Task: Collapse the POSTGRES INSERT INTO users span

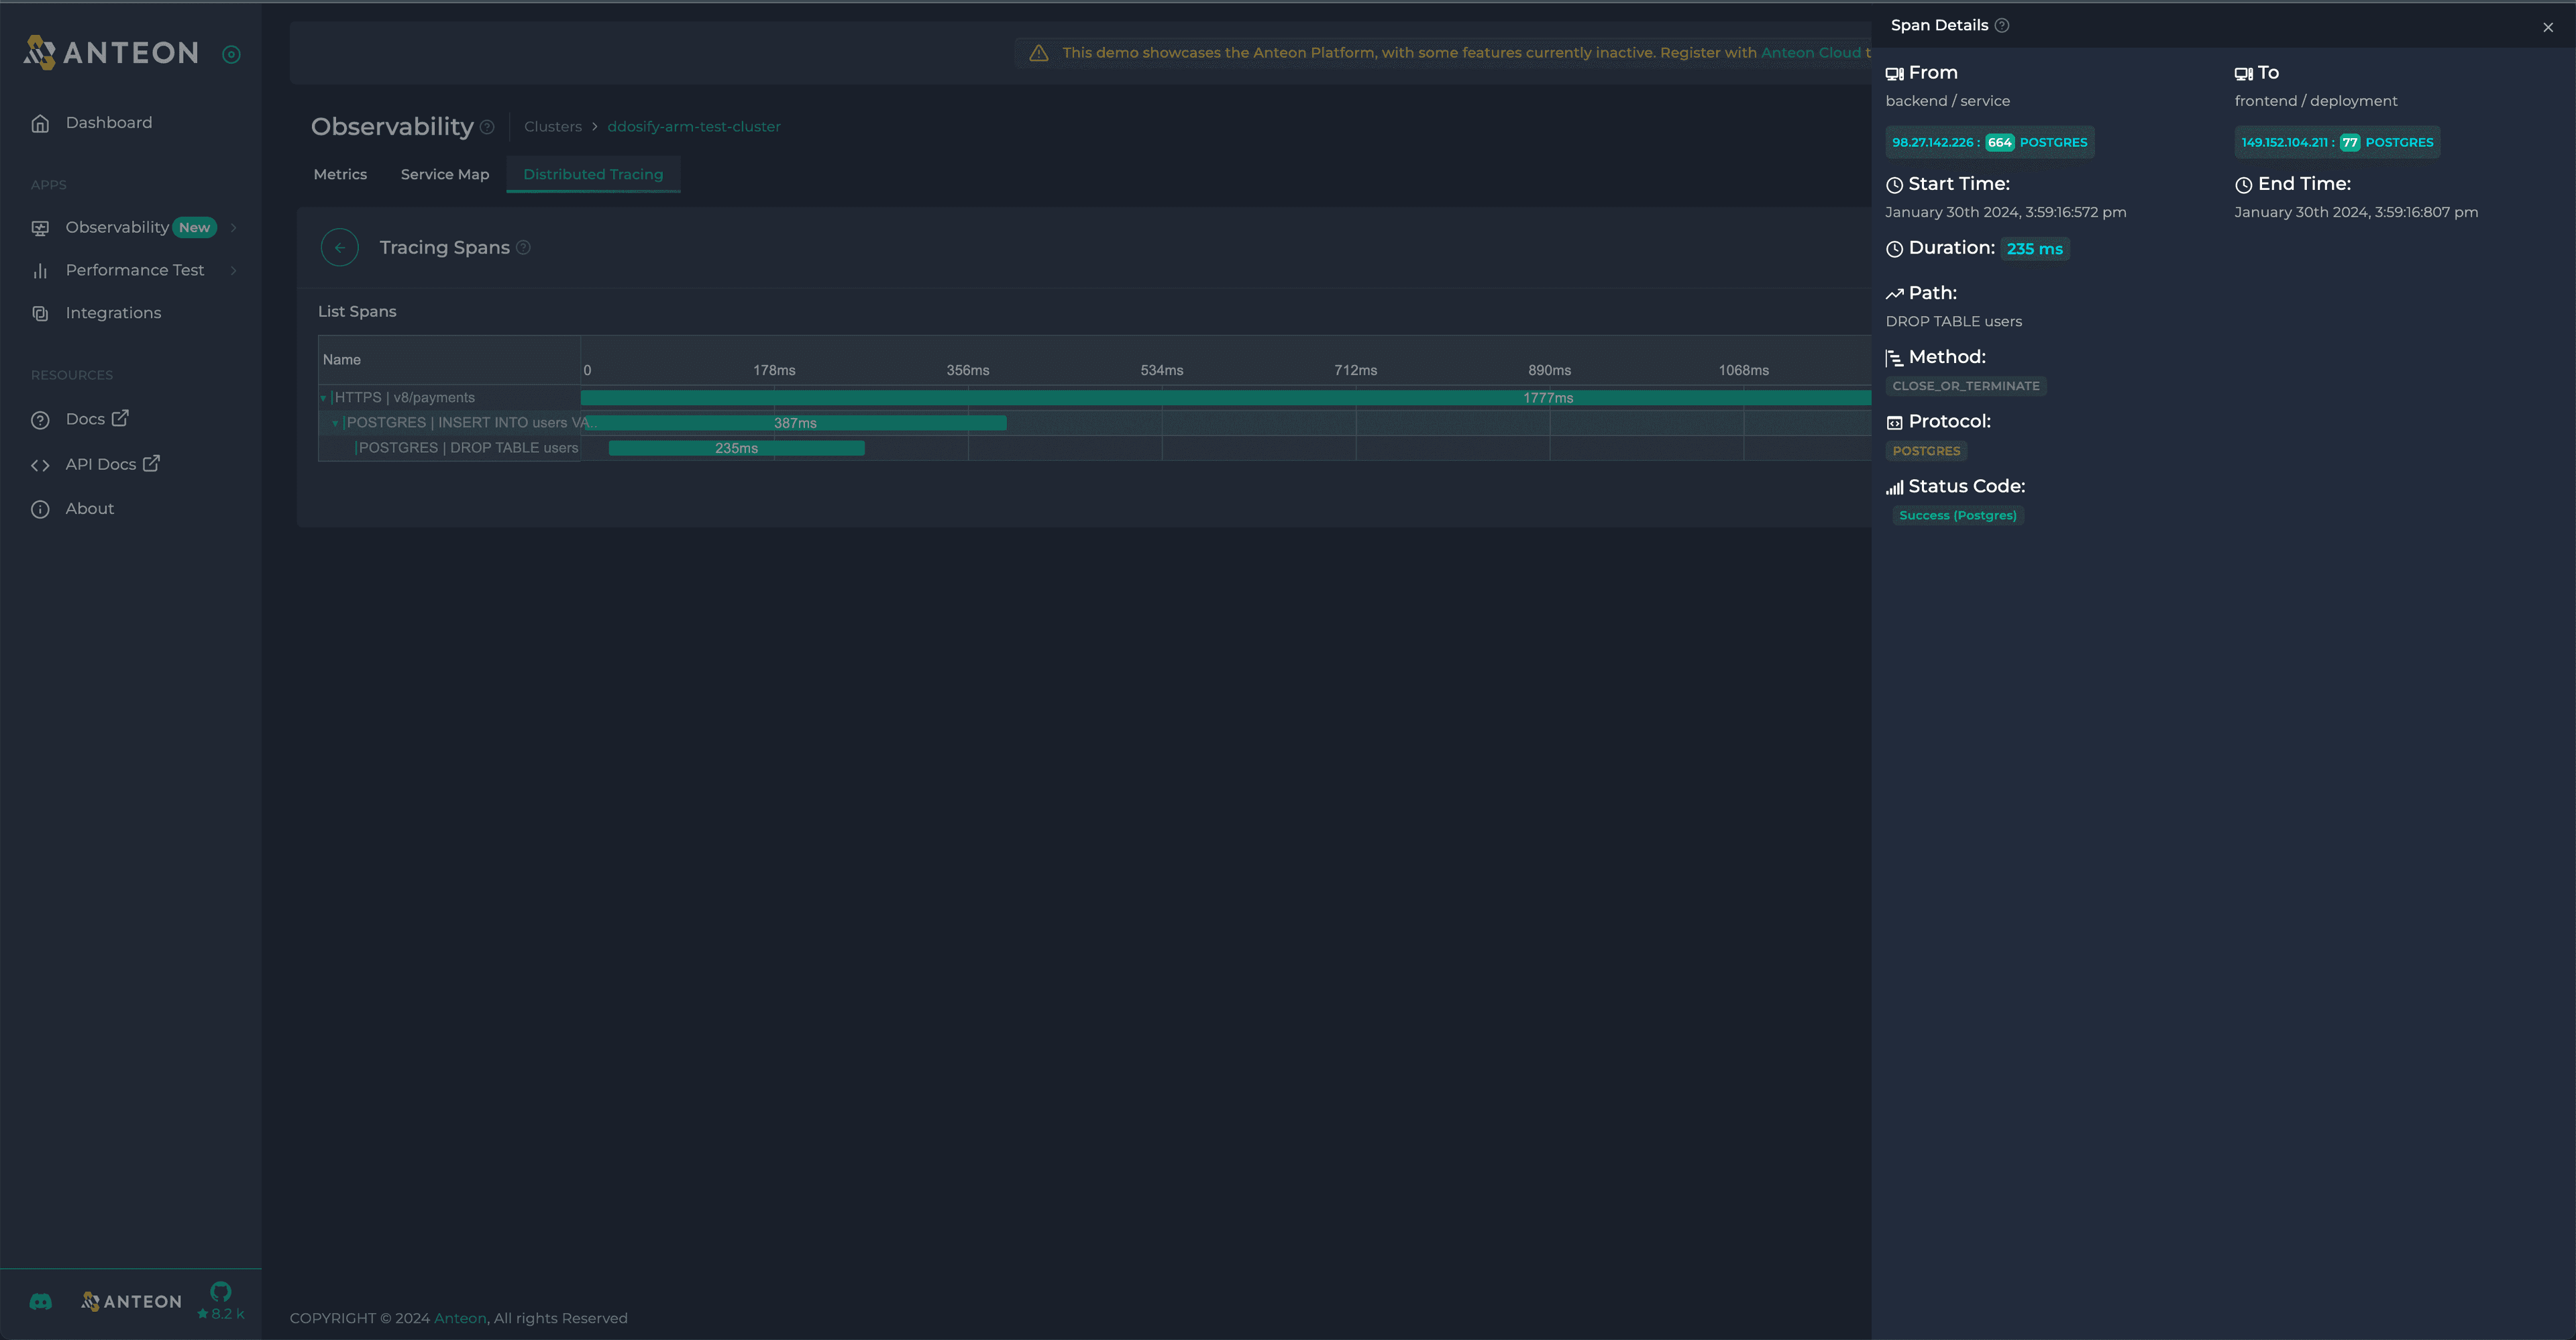Action: [x=336, y=423]
